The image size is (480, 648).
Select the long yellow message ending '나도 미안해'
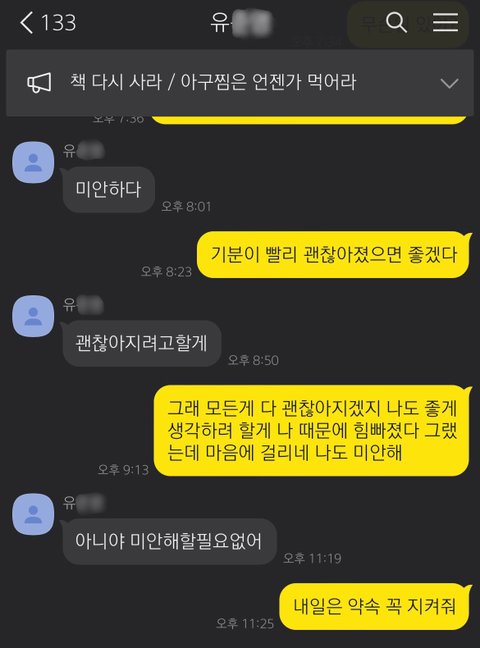(312, 430)
